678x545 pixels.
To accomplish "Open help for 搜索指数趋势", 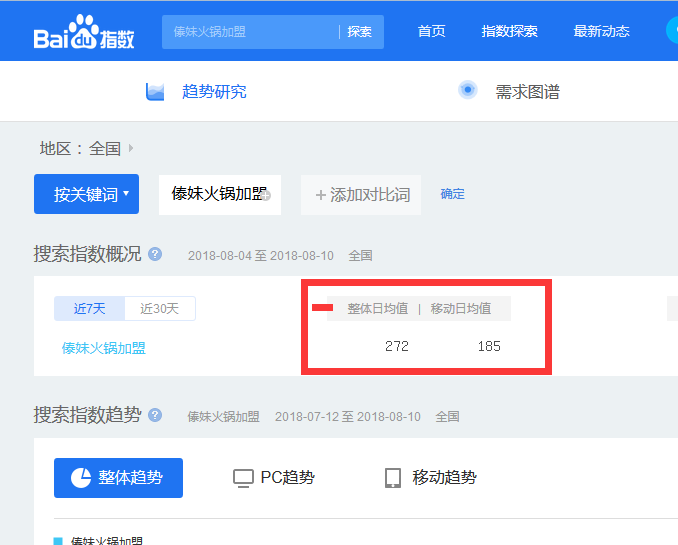I will pos(155,415).
